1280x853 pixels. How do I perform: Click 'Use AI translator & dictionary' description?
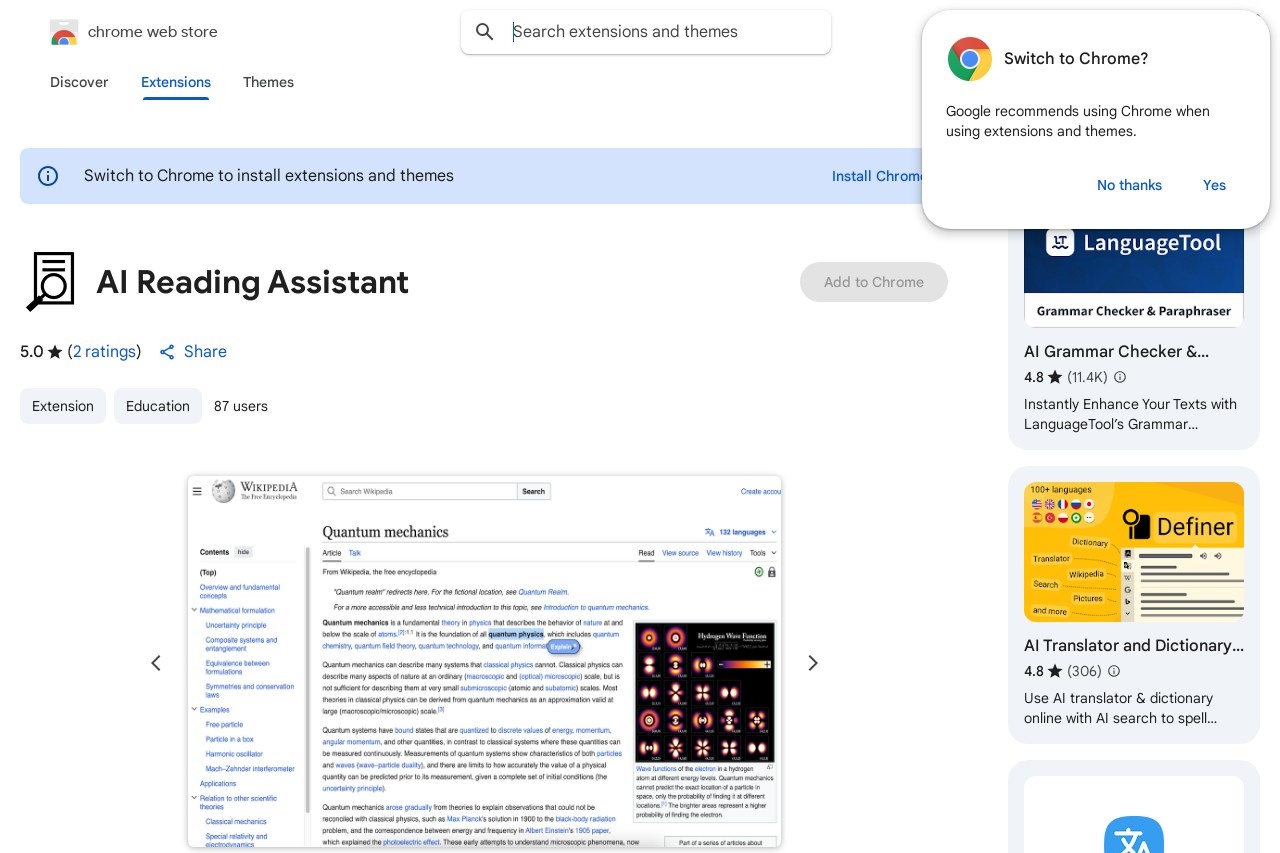(1121, 708)
